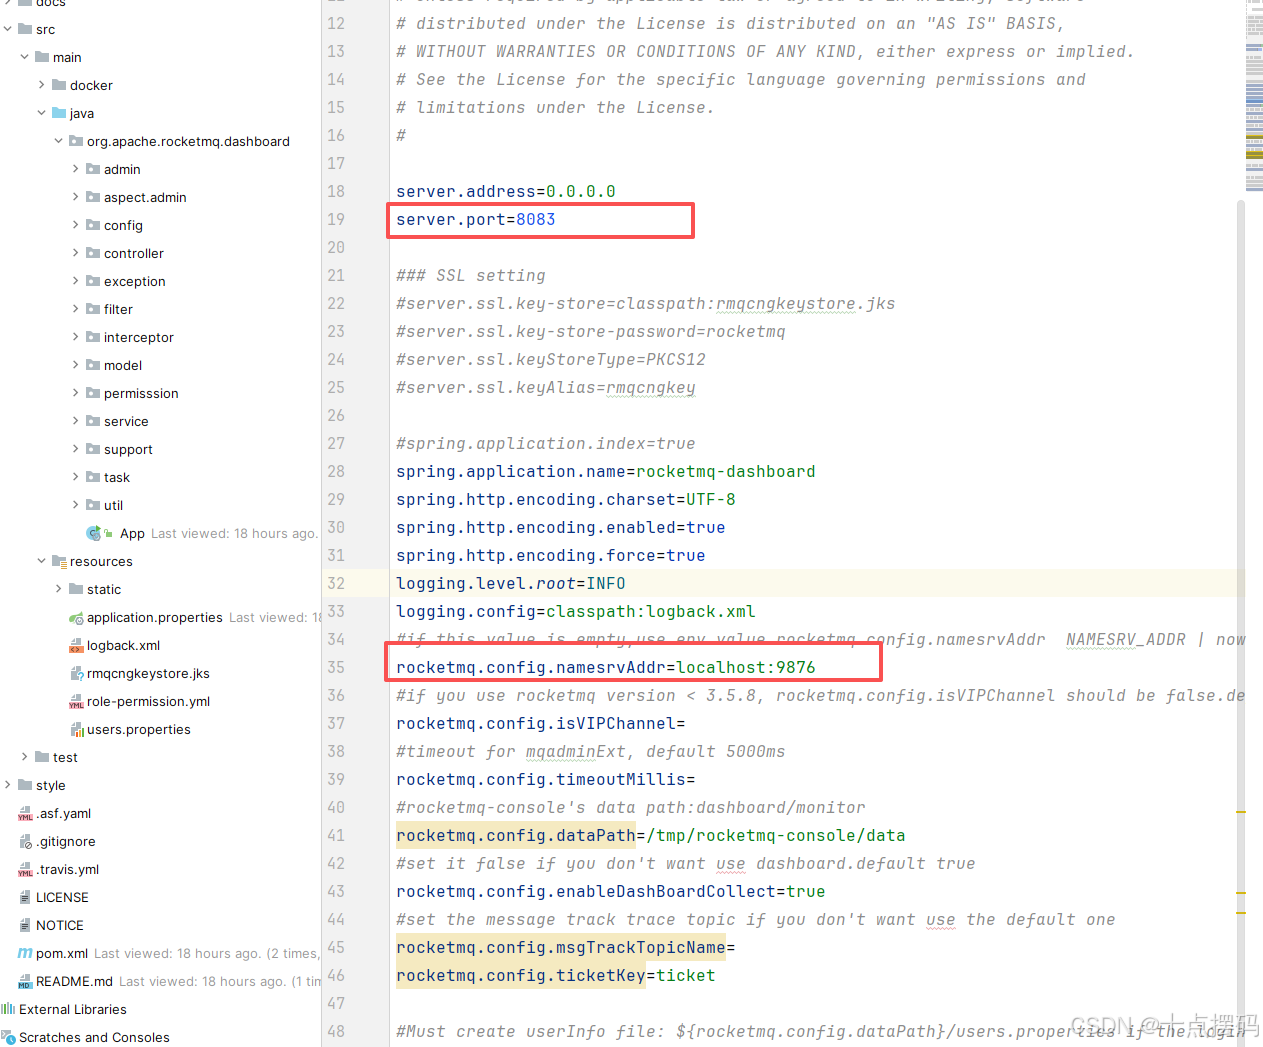This screenshot has width=1263, height=1047.
Task: Select the NOTICE file
Action: (60, 925)
